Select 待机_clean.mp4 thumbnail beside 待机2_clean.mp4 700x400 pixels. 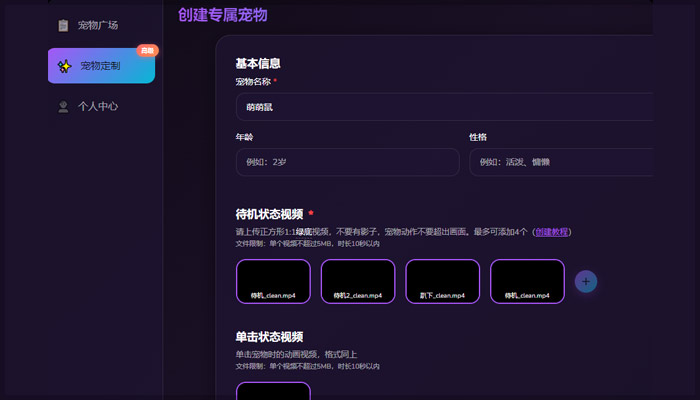(x=273, y=281)
